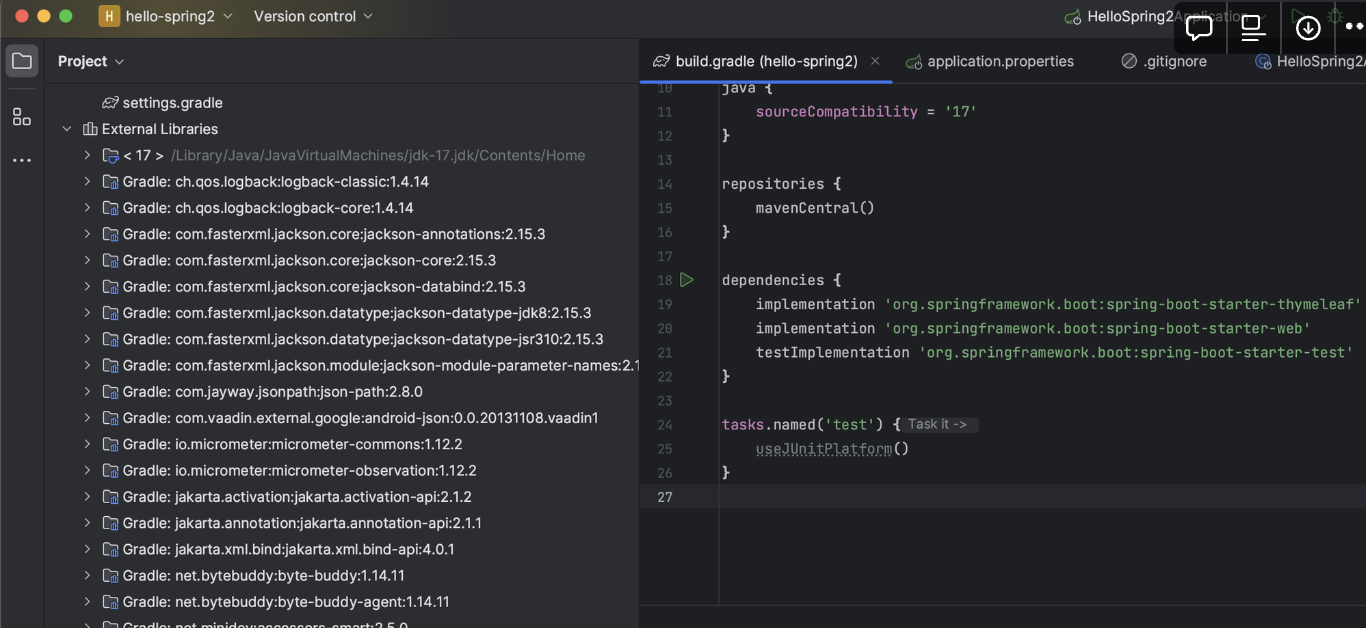Expand json-path:2.8.0 library node
1366x628 pixels.
click(87, 391)
